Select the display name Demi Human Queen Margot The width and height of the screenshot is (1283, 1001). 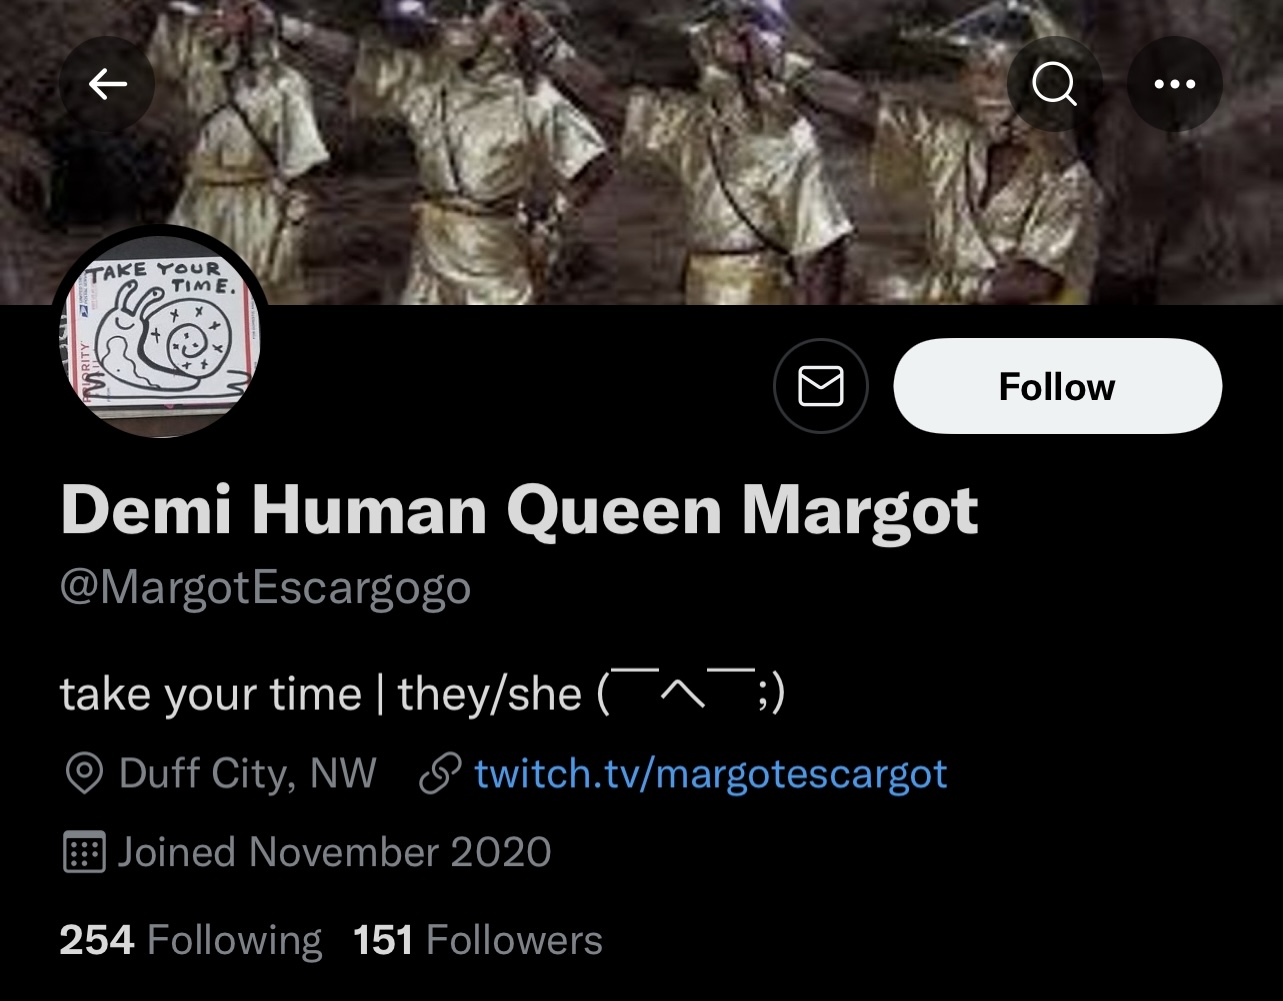coord(519,510)
